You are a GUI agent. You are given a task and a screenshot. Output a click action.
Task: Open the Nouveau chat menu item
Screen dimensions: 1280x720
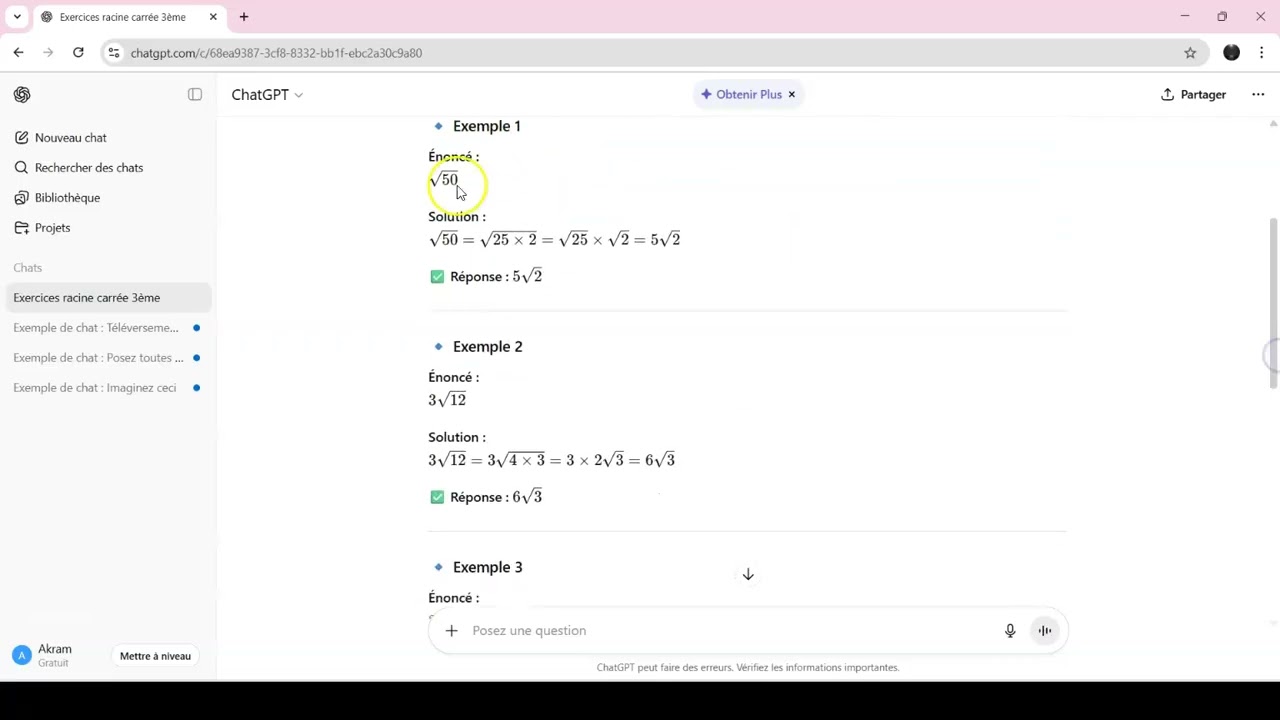[108, 138]
